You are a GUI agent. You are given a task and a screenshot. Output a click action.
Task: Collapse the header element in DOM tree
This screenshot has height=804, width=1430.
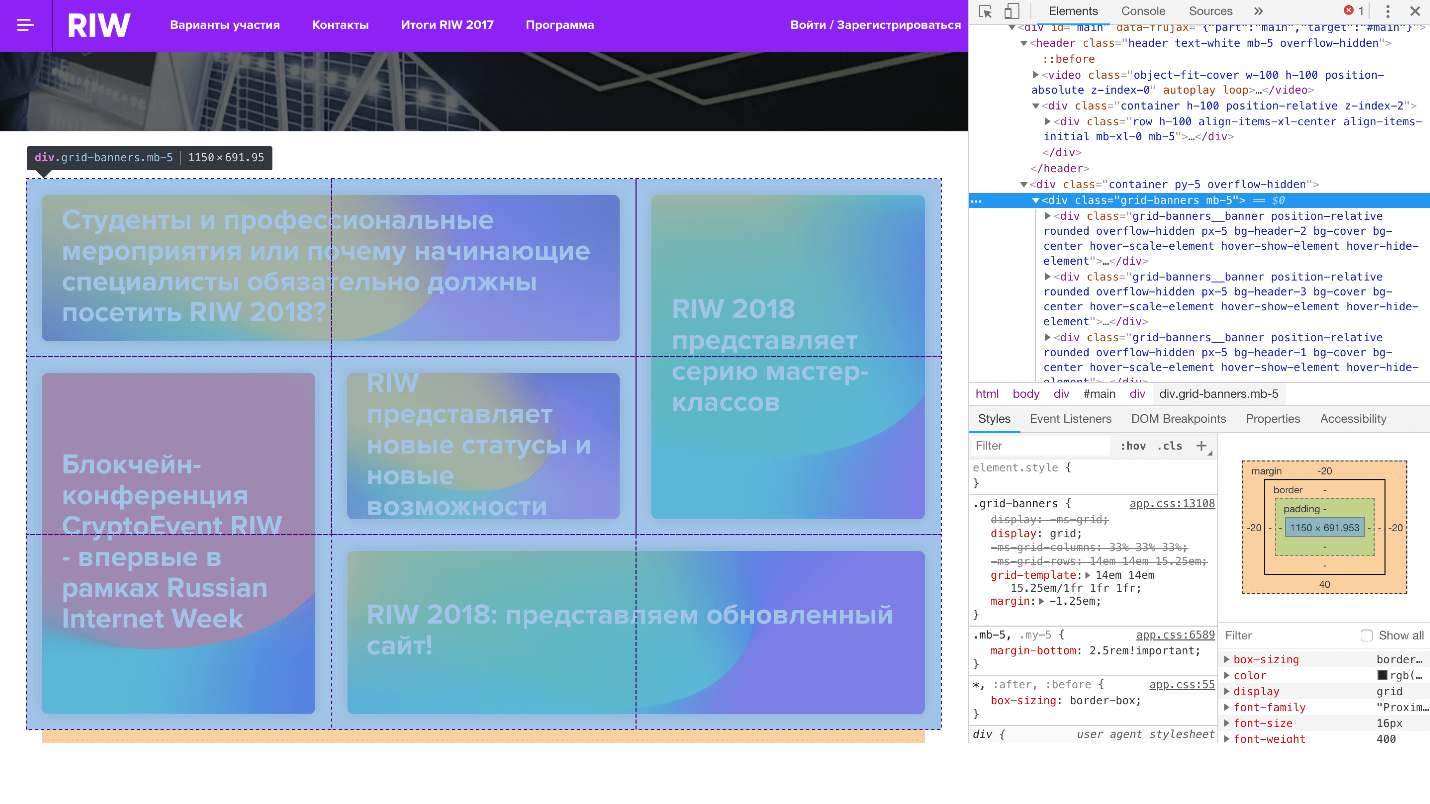[1023, 42]
